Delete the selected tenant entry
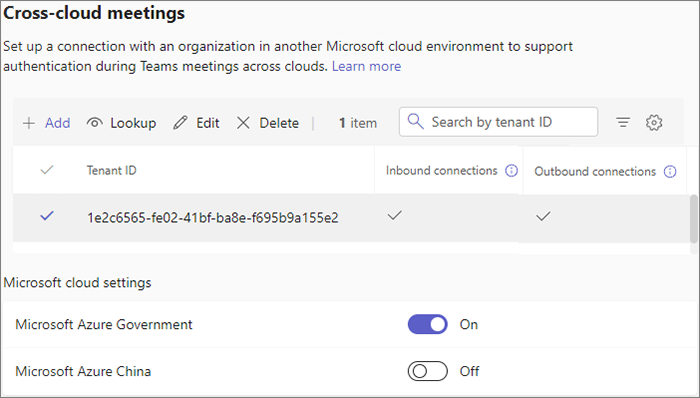This screenshot has width=700, height=398. click(x=267, y=123)
